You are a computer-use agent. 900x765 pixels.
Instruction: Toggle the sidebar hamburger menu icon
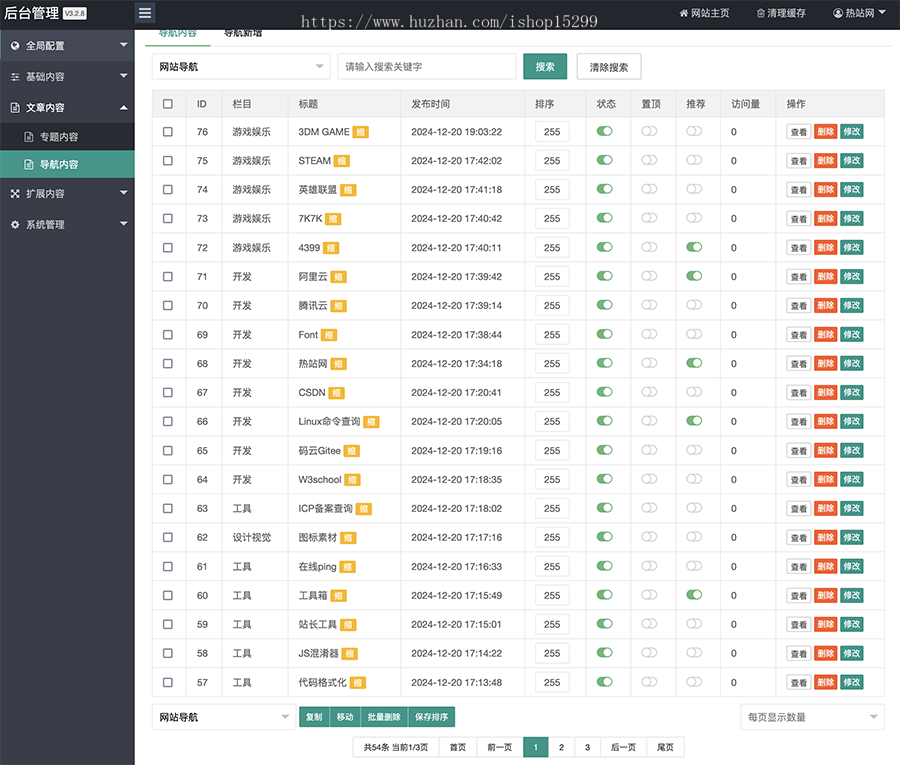(x=145, y=13)
